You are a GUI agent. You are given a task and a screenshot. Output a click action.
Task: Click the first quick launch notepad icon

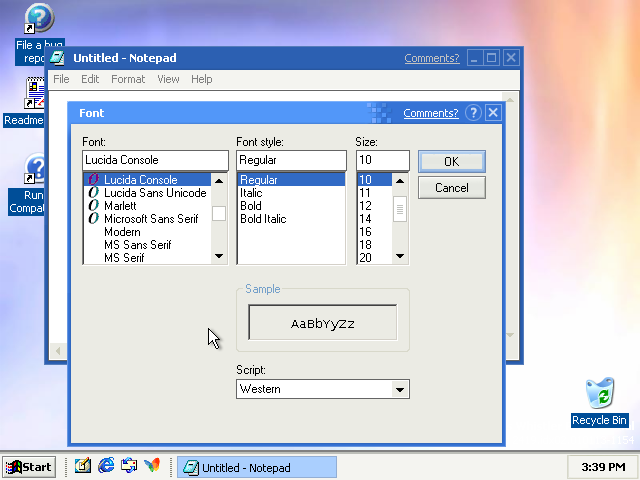click(83, 465)
